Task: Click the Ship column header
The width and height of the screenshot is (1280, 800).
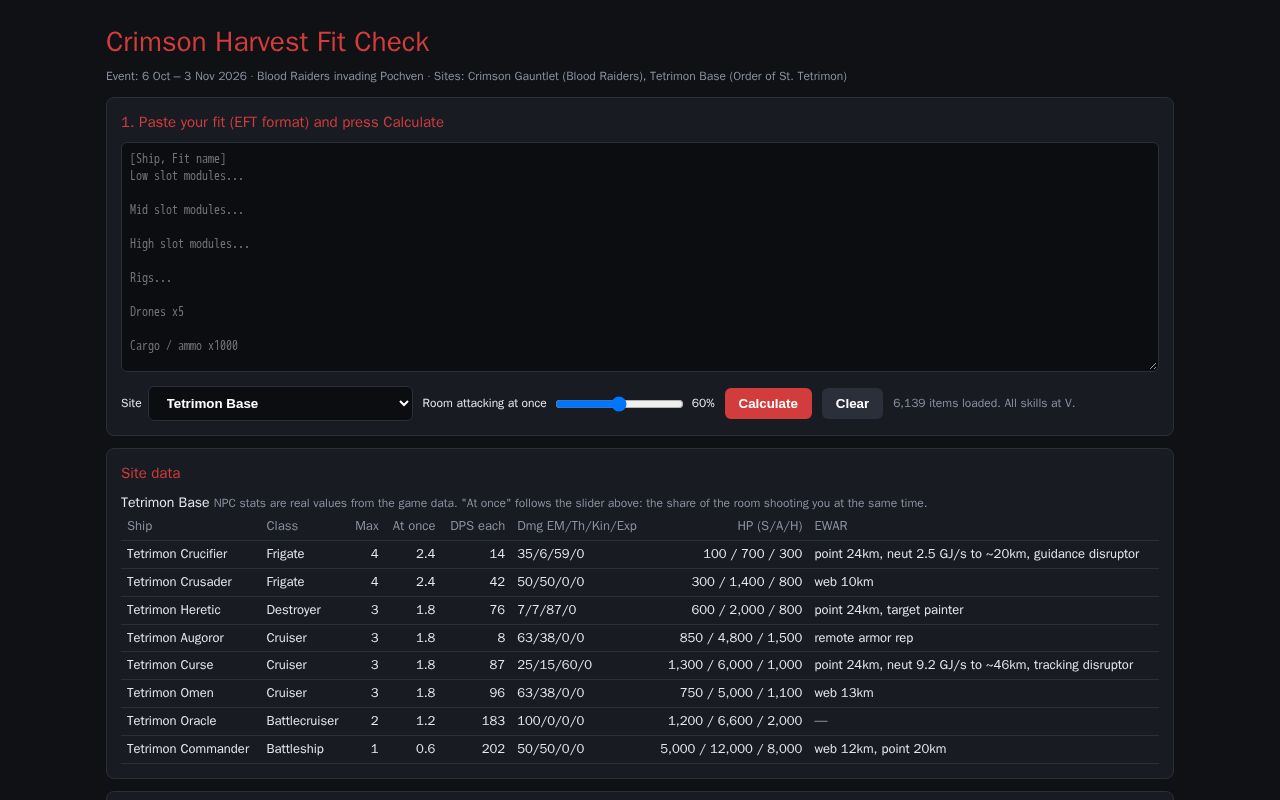Action: pos(140,526)
